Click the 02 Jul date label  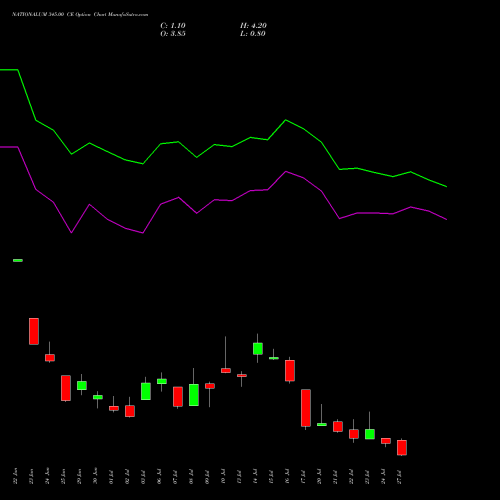[127, 477]
